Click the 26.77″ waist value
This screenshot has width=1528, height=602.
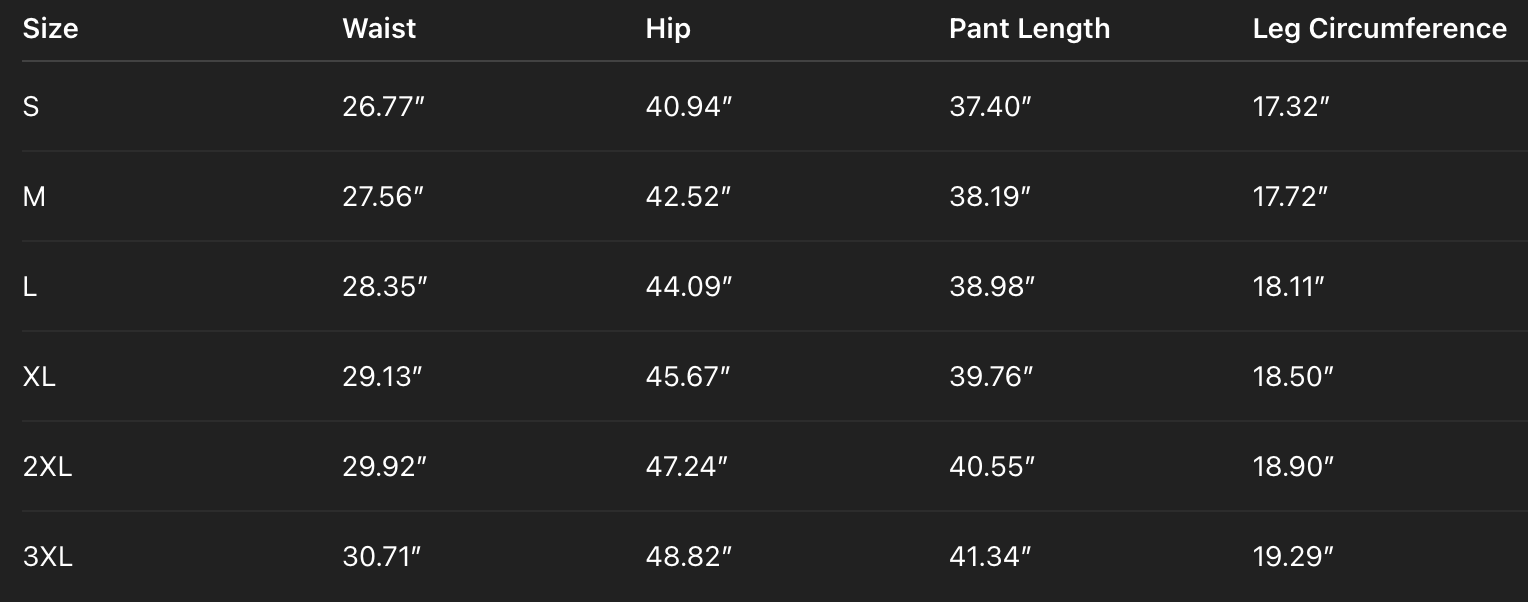[x=384, y=107]
